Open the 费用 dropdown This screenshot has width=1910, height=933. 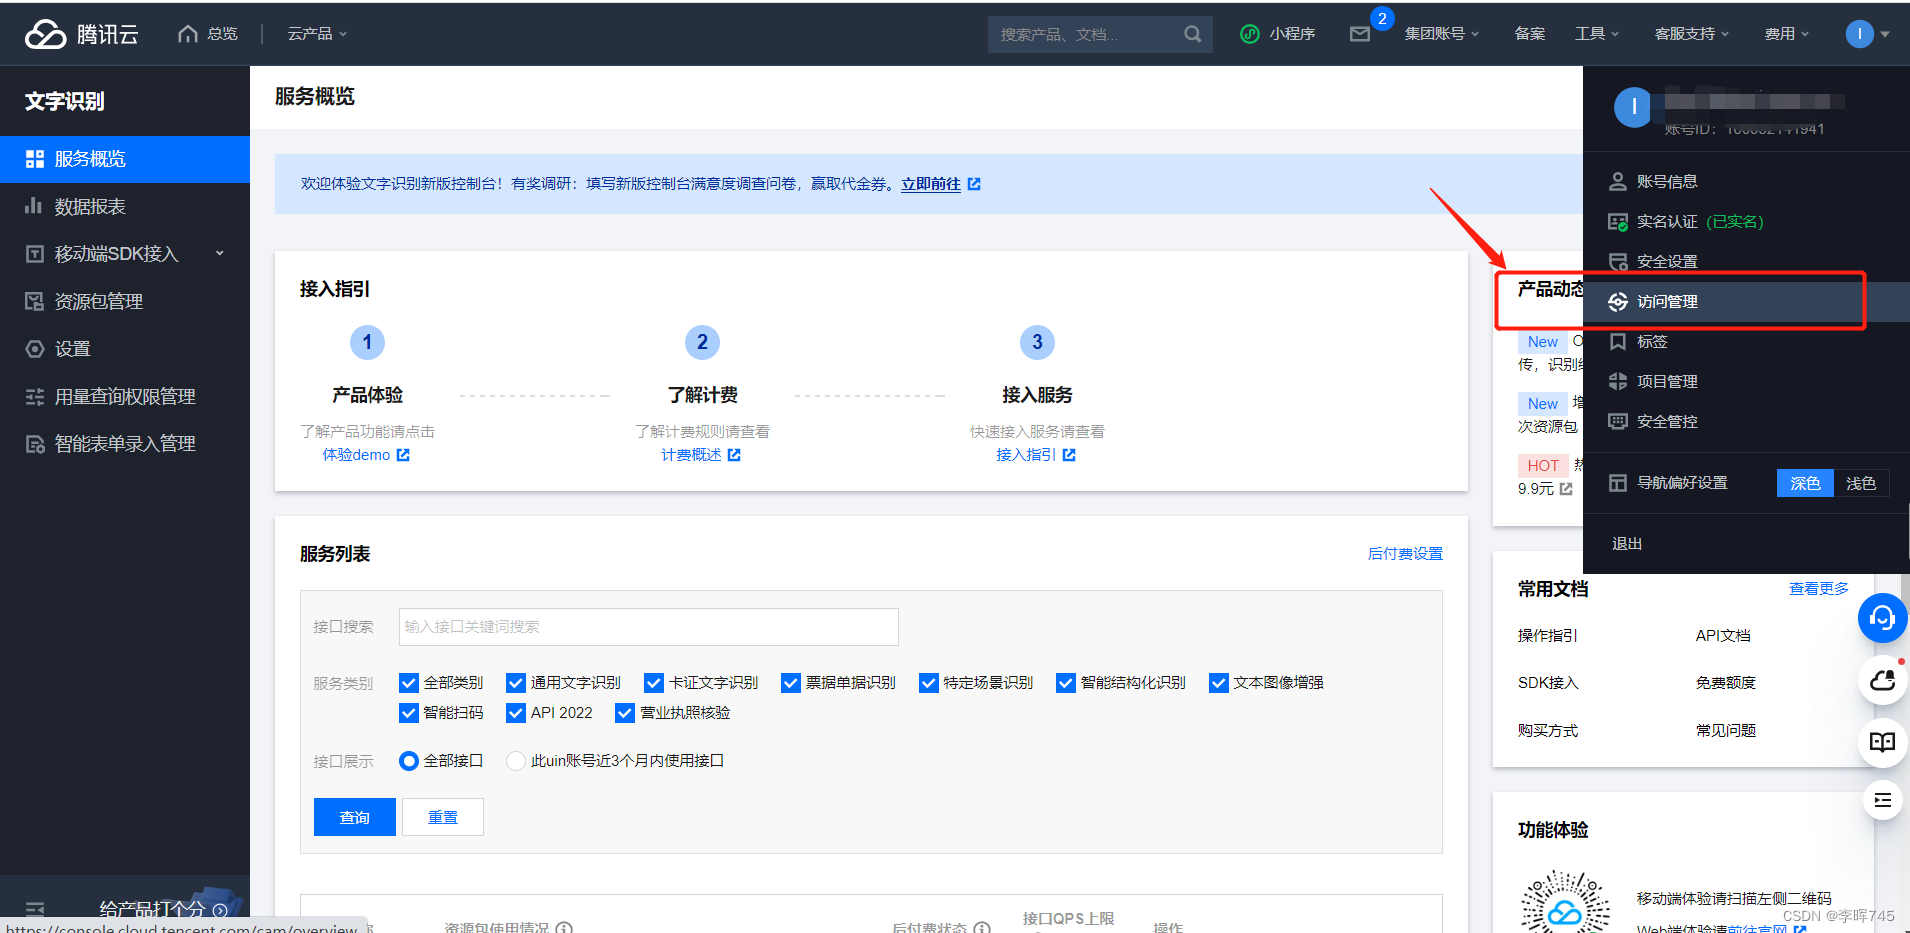click(1786, 34)
